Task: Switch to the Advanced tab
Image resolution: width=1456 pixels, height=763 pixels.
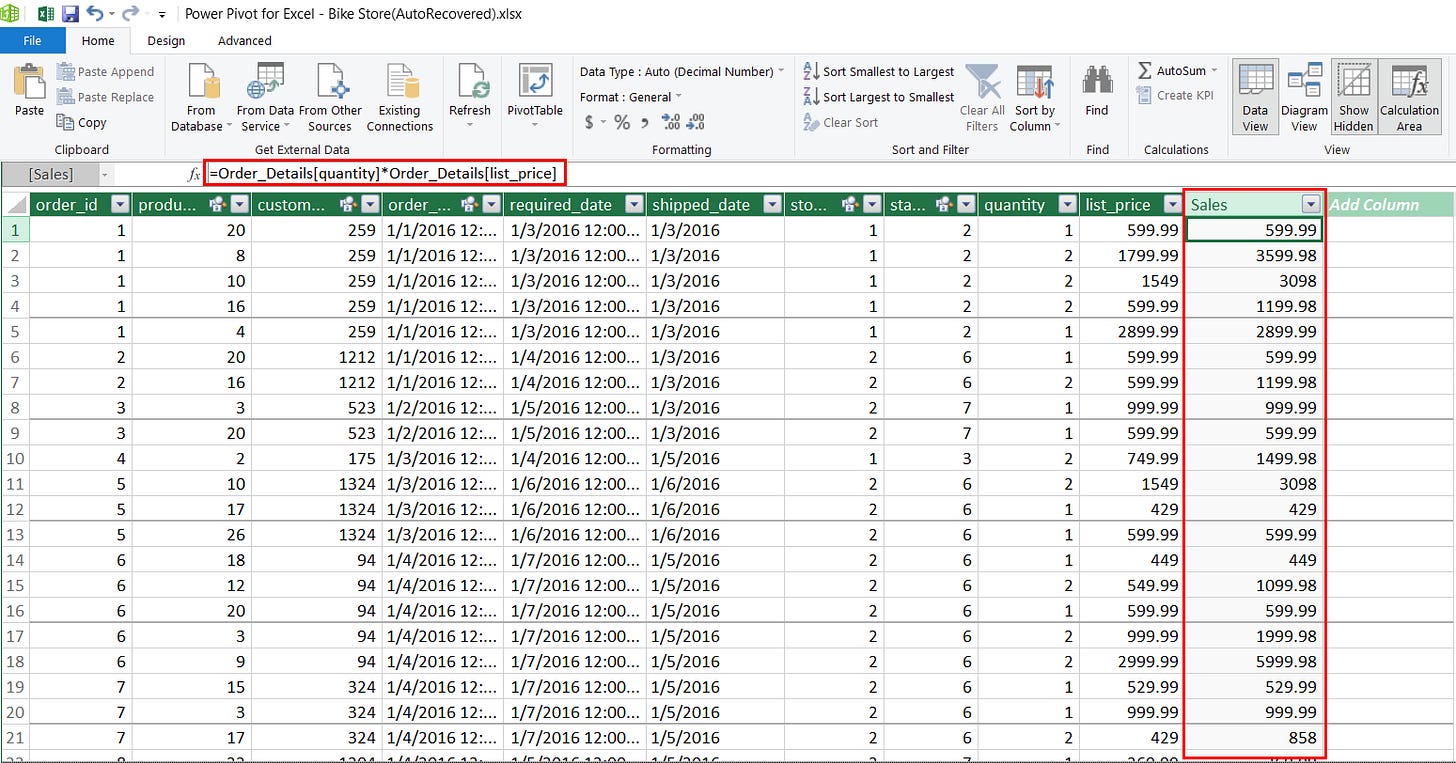Action: pyautogui.click(x=244, y=41)
